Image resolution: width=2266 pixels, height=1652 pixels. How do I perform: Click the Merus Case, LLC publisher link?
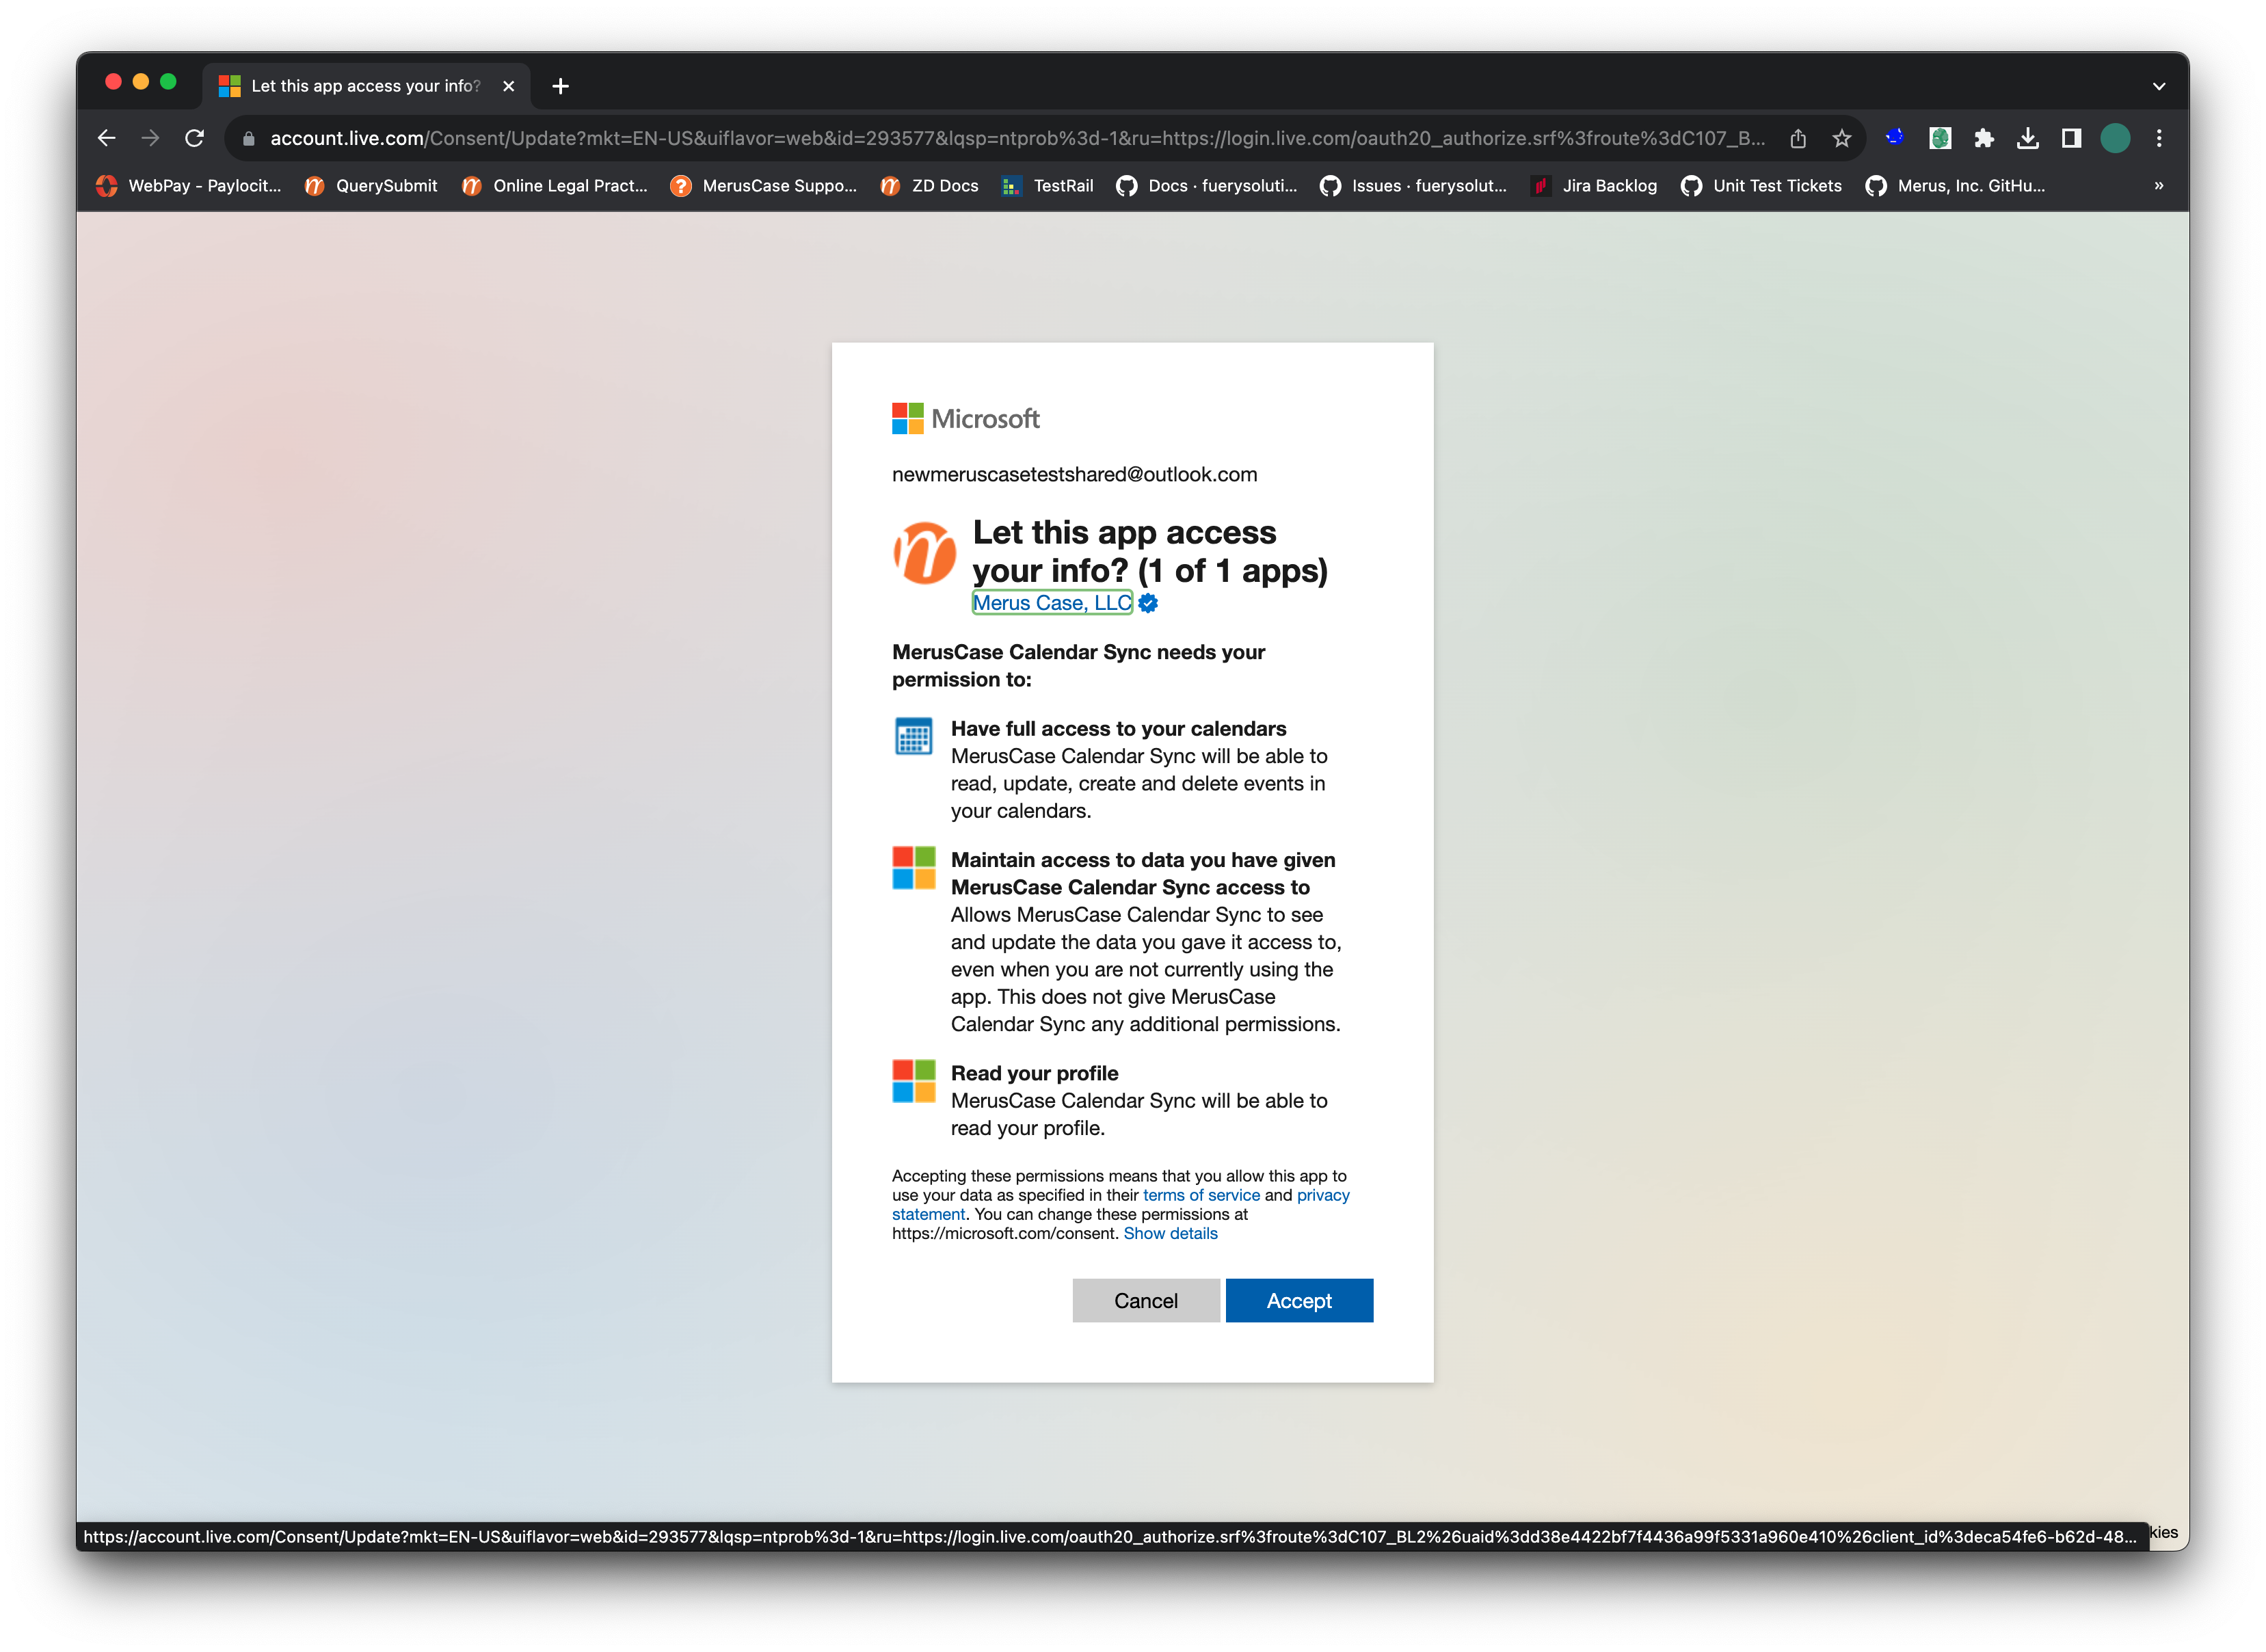click(x=1052, y=603)
